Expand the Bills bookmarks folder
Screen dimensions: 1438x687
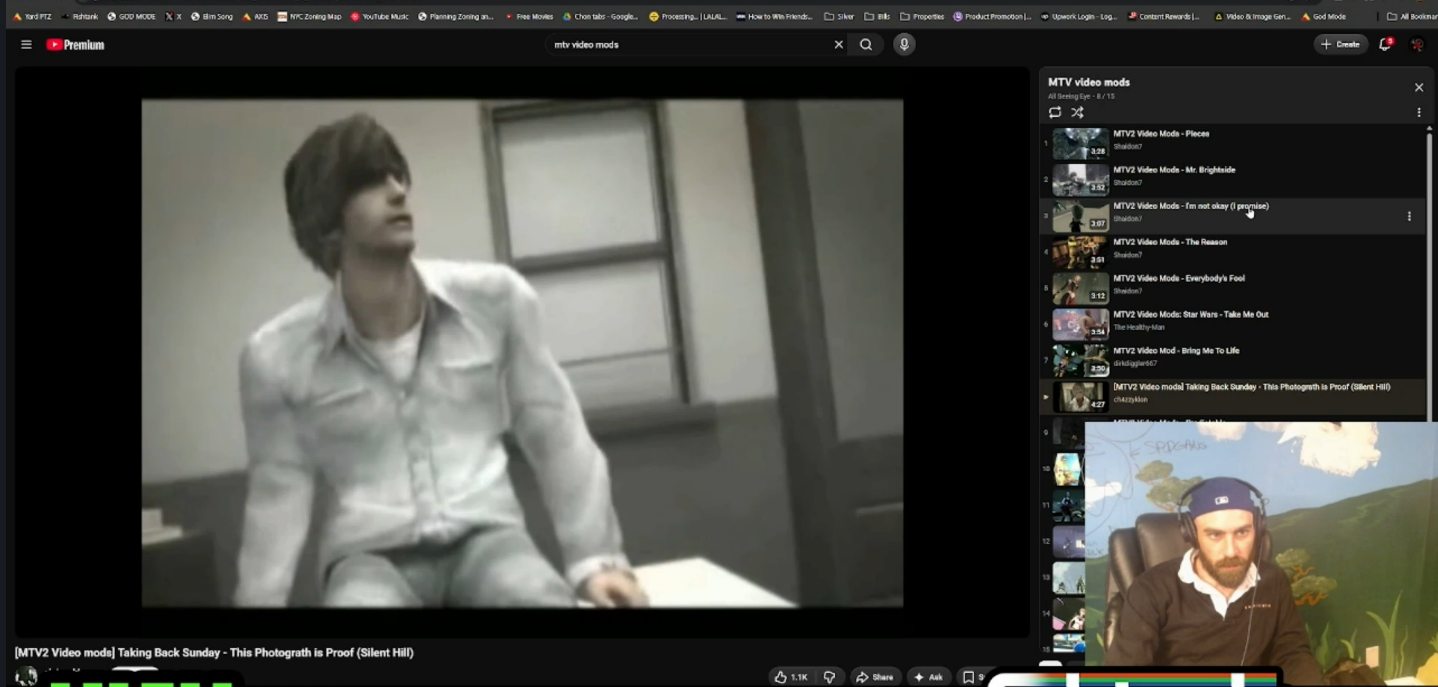(x=877, y=16)
